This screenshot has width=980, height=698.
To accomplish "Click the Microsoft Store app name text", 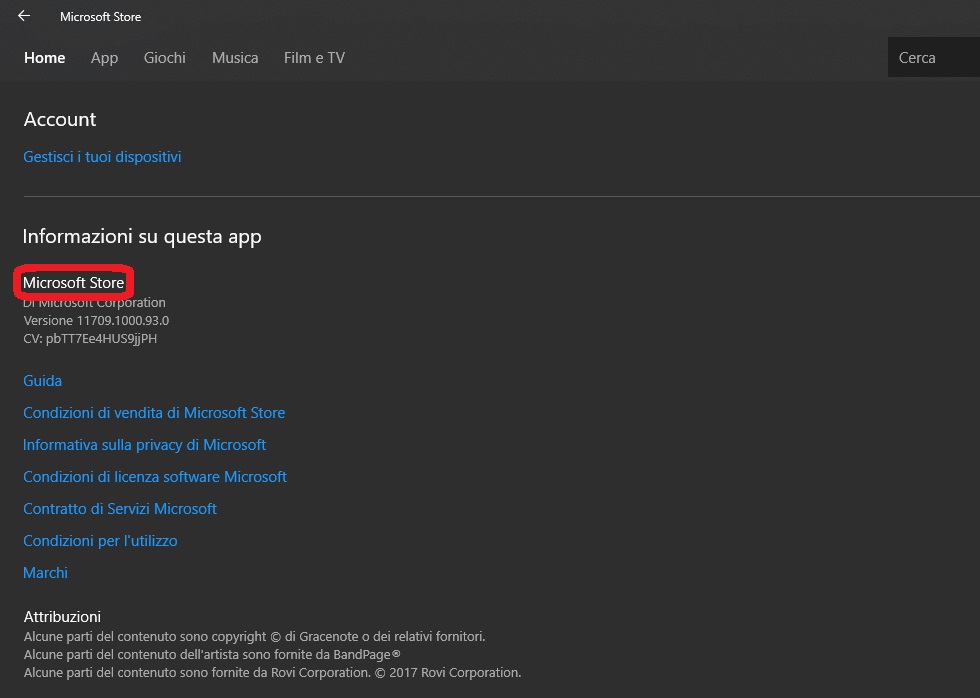I will click(x=74, y=282).
